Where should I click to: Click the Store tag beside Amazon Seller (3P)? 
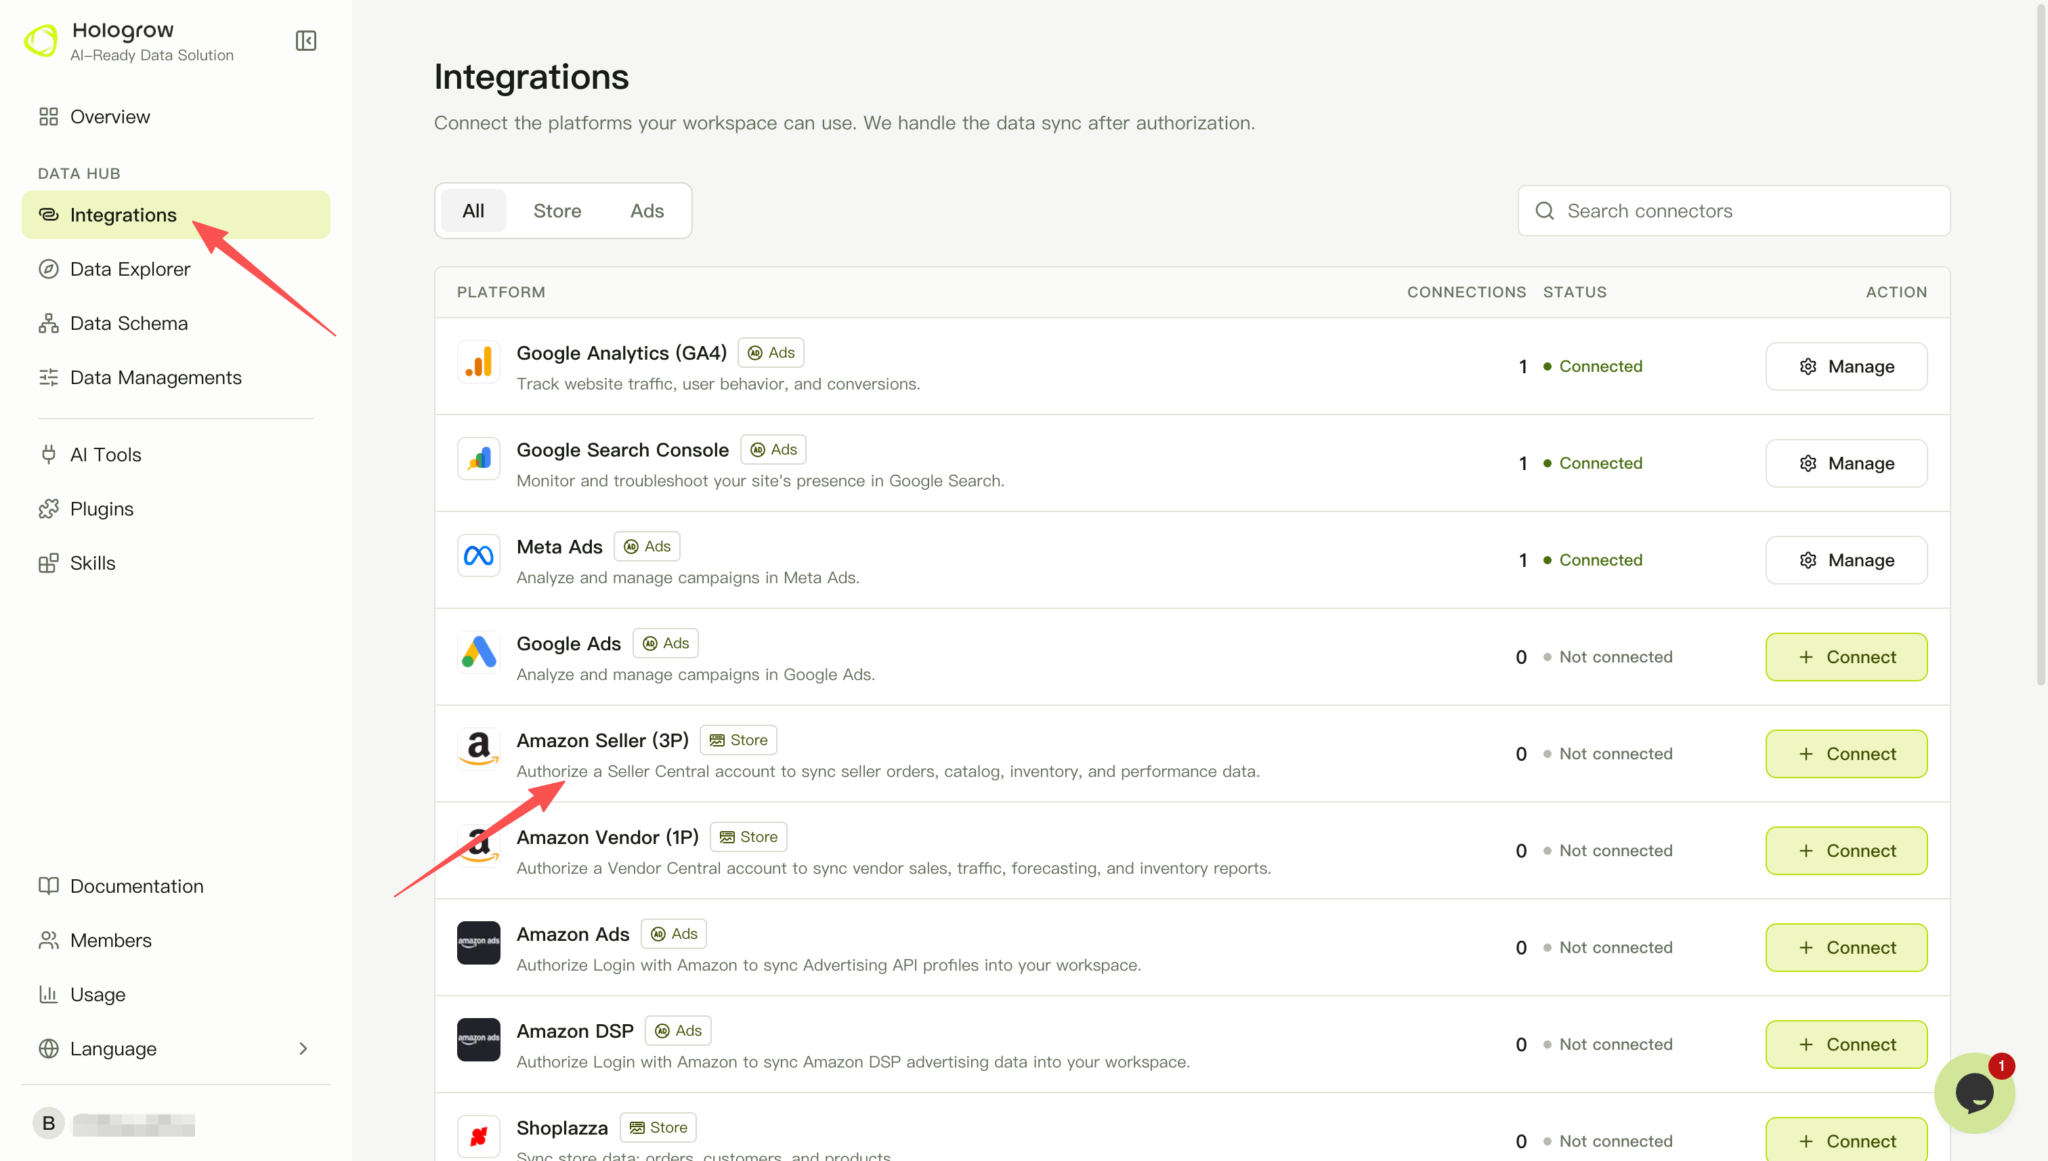(x=739, y=741)
